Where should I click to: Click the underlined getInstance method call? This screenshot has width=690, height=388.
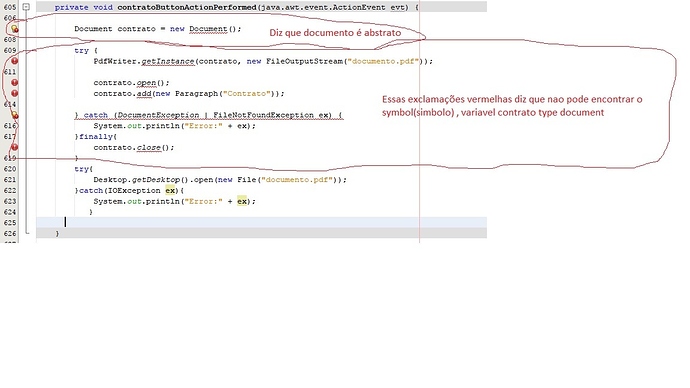(x=168, y=61)
